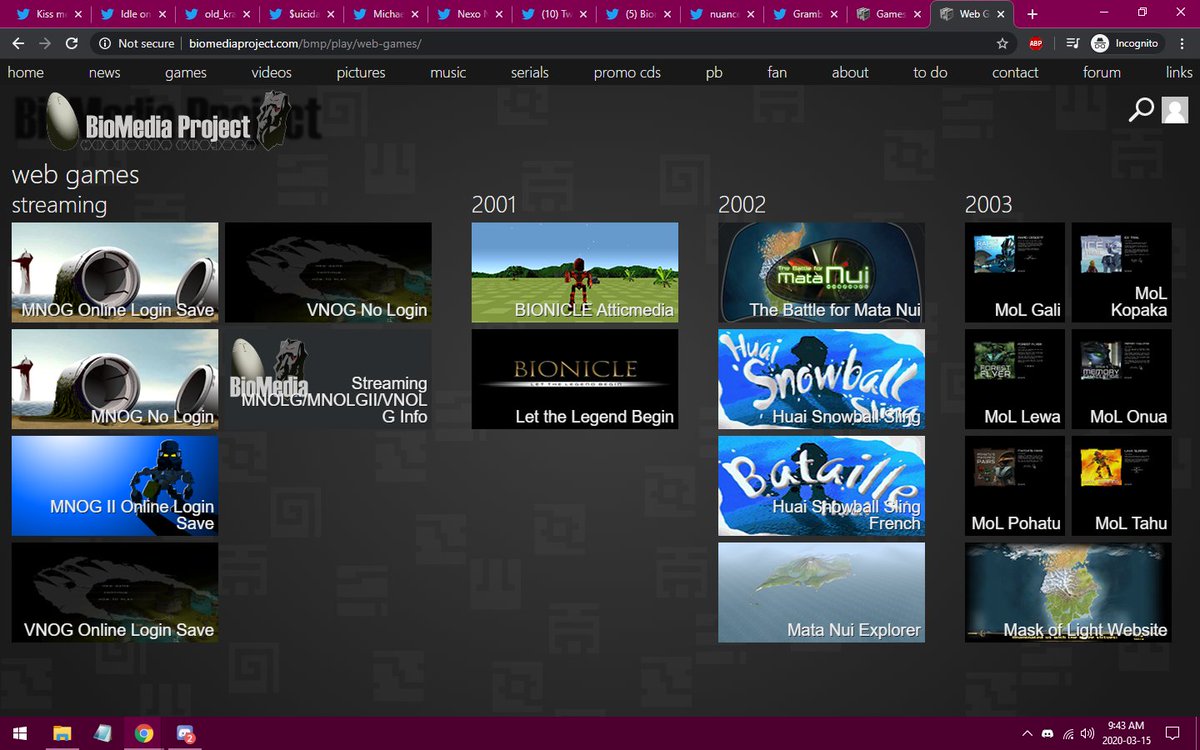Open the to do page
The width and height of the screenshot is (1200, 750).
click(x=930, y=72)
